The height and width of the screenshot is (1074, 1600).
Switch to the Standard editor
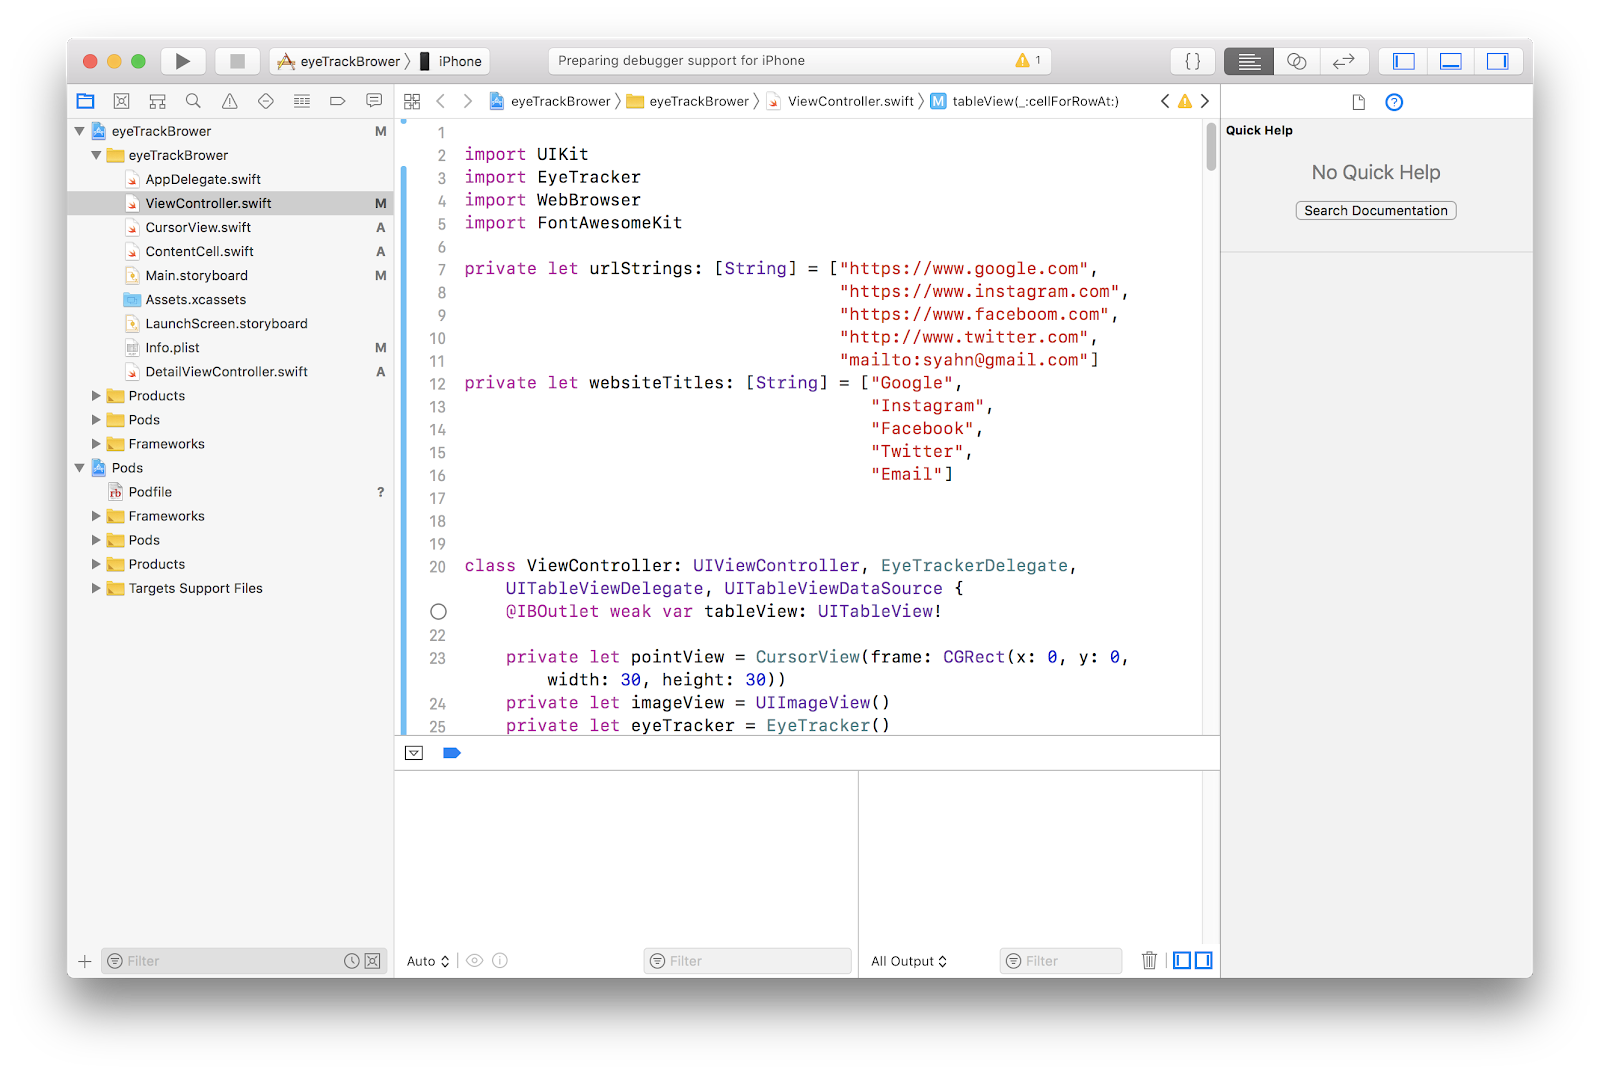[1249, 61]
